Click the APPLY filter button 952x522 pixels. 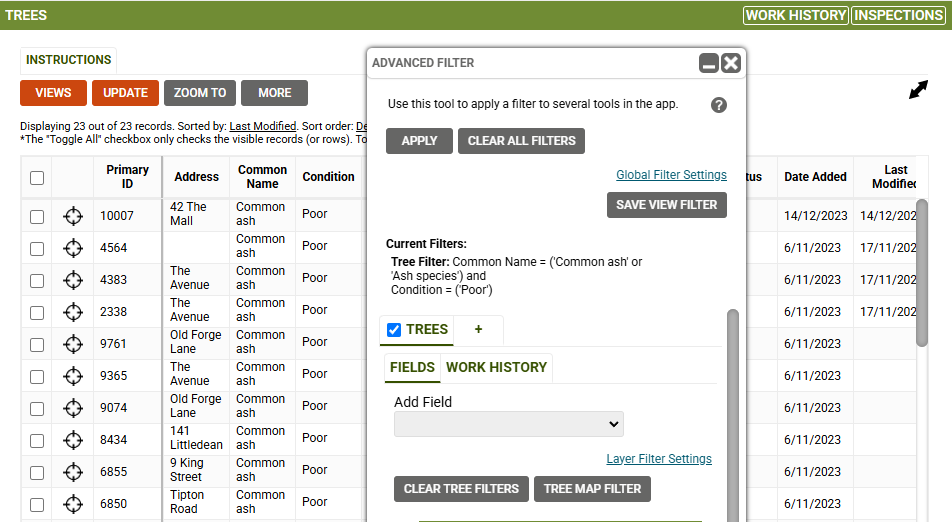pos(419,141)
